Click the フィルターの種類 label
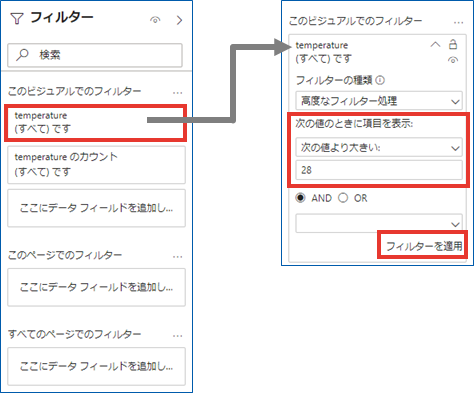This screenshot has height=393, width=474. pos(334,80)
